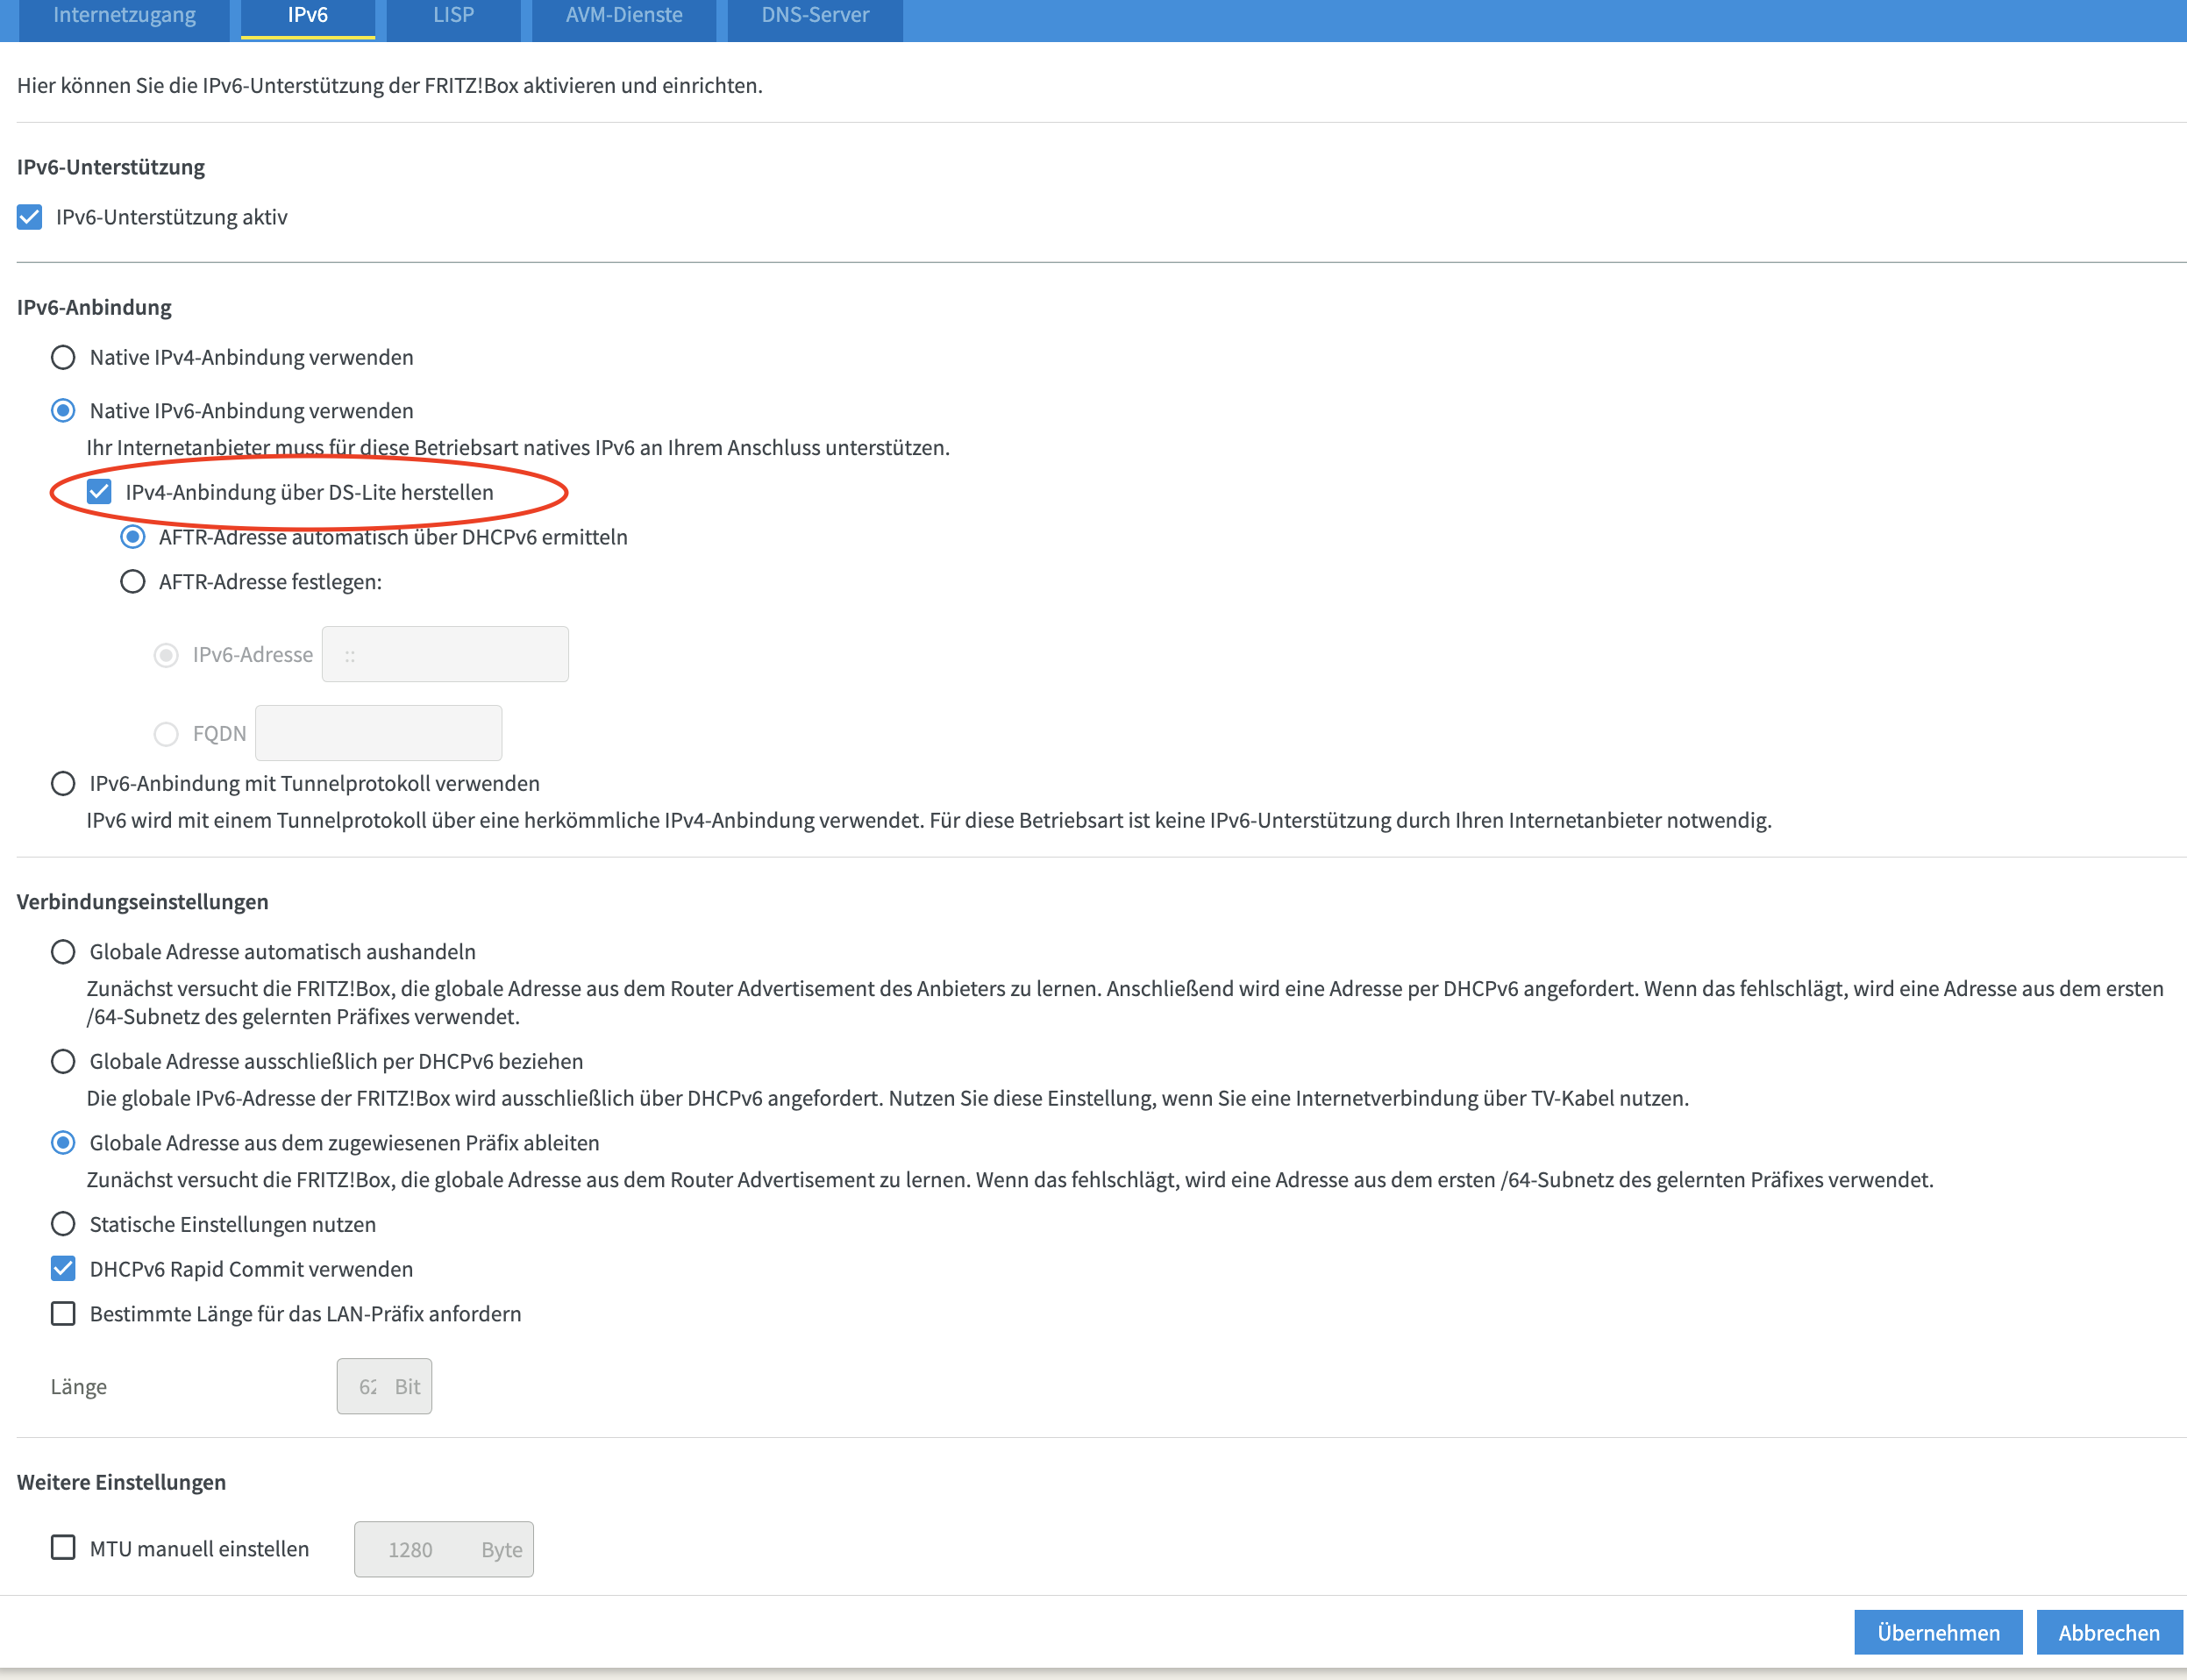Select Native IPv4-Anbindung verwenden radio
The height and width of the screenshot is (1680, 2187).
tap(63, 357)
